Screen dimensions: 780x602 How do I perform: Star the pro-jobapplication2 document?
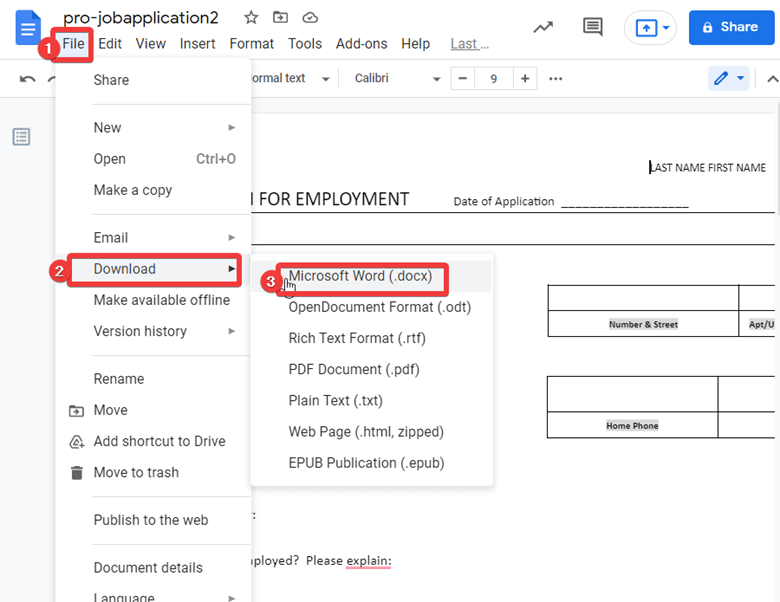pos(251,18)
